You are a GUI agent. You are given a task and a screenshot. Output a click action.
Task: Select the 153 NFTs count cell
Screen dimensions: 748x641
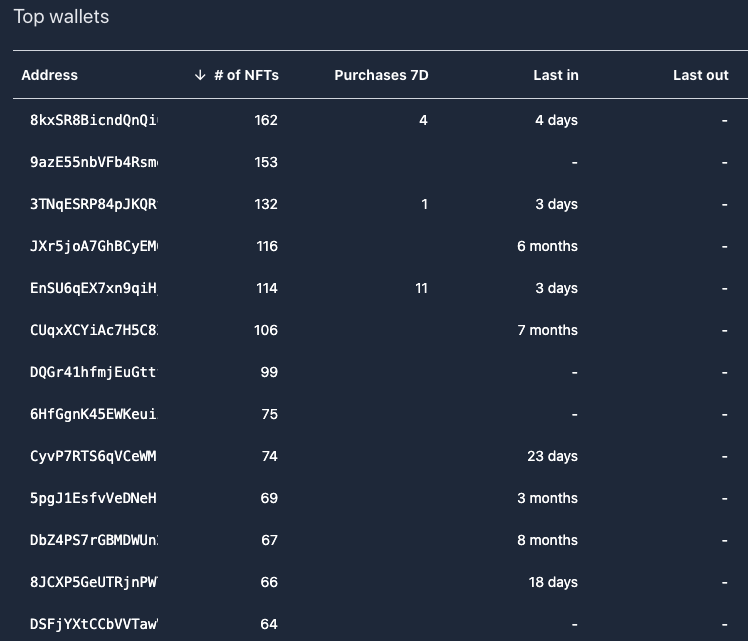click(x=266, y=162)
